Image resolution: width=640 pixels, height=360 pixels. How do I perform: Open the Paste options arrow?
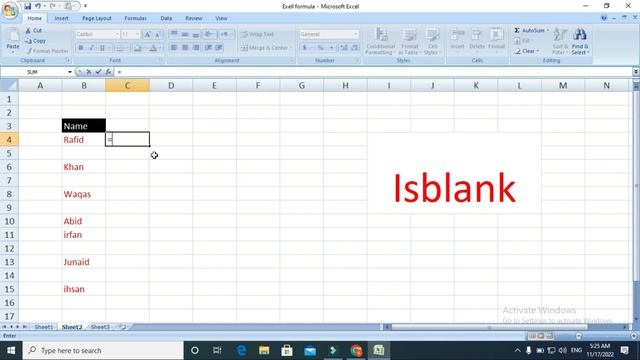[13, 52]
